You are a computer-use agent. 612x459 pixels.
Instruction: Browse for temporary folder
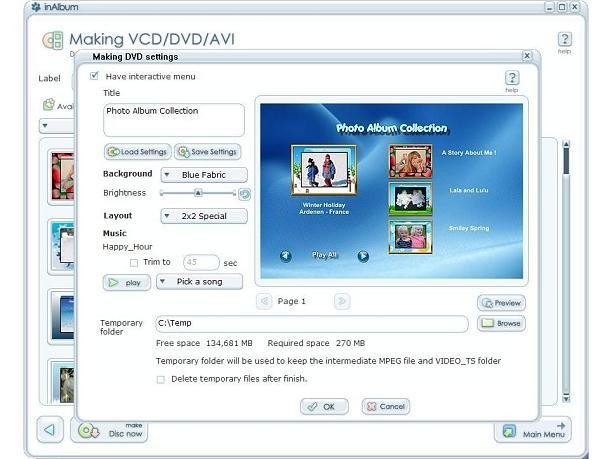click(501, 324)
